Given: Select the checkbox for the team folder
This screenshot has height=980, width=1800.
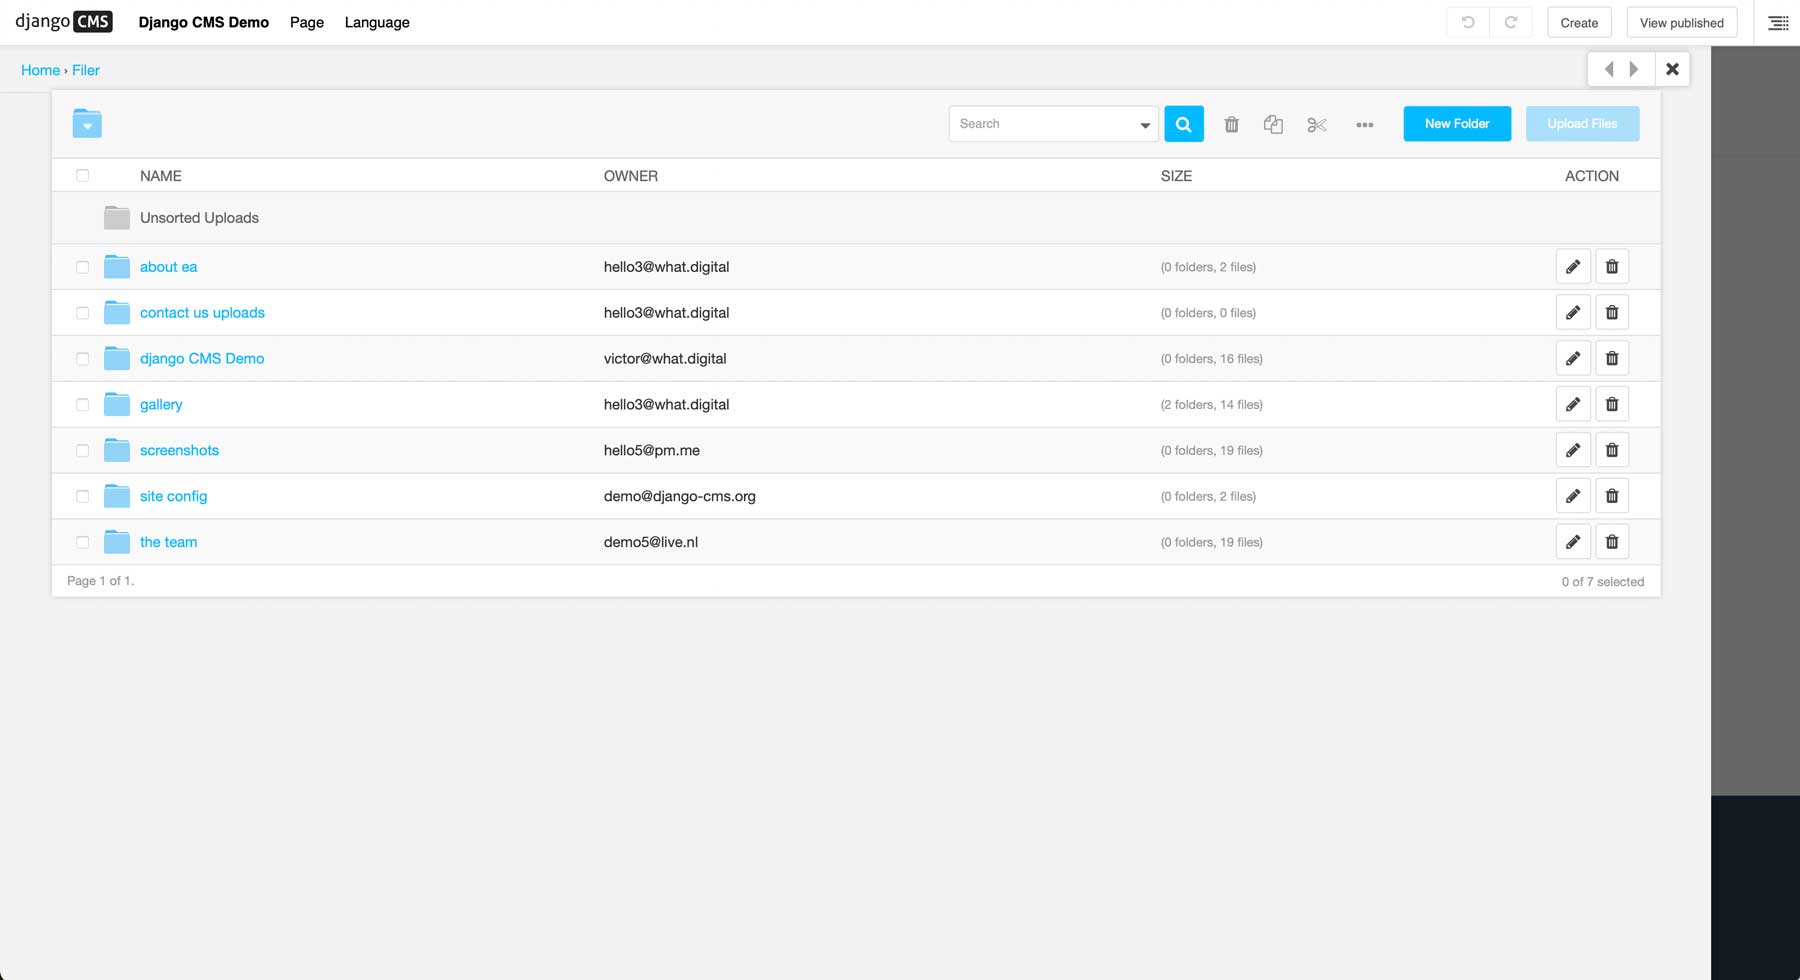Looking at the screenshot, I should coord(82,541).
